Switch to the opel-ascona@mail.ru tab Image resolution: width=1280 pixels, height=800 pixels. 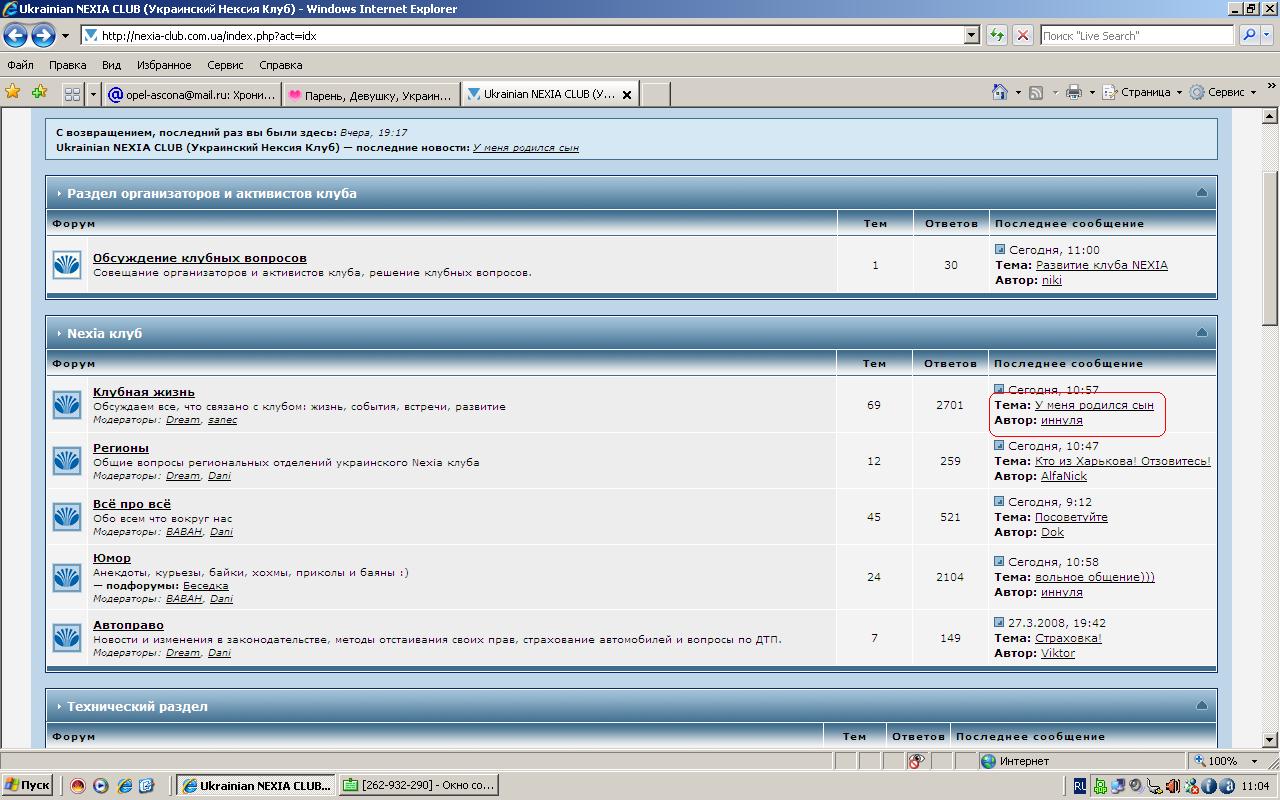(x=192, y=95)
